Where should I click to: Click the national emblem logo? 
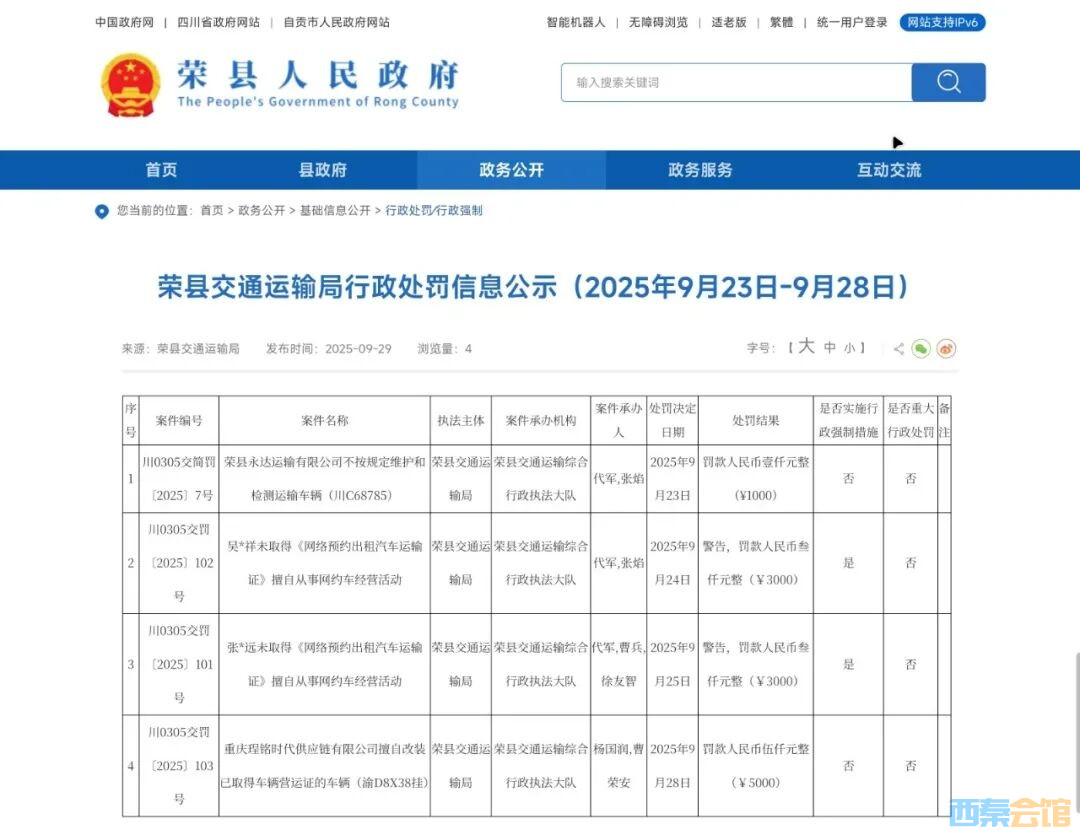coord(130,84)
